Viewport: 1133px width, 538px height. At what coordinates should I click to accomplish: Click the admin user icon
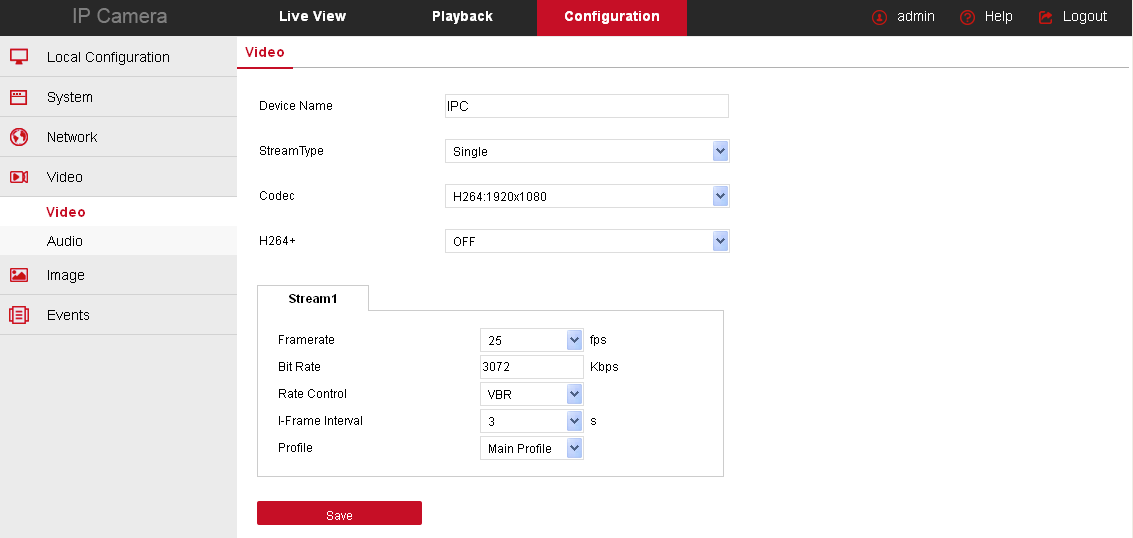tap(879, 17)
